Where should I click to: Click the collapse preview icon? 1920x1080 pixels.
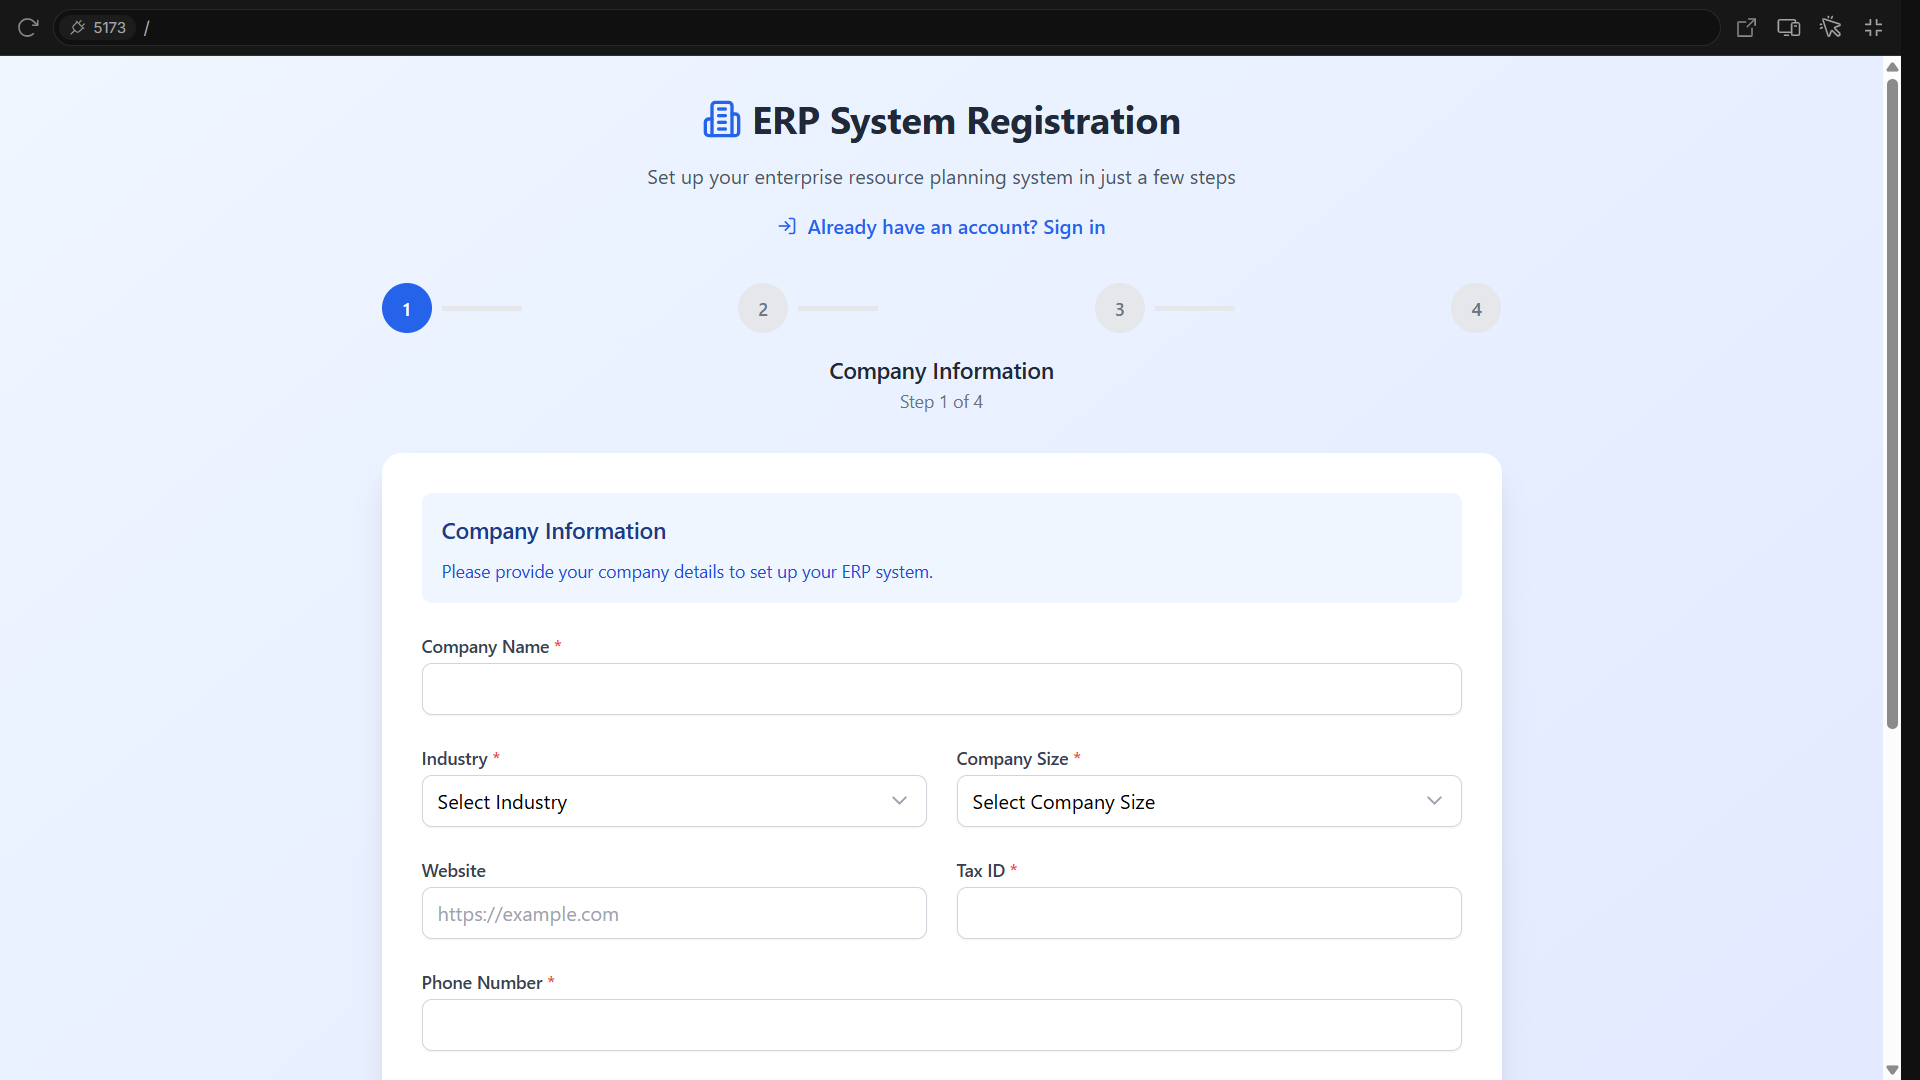coord(1873,28)
